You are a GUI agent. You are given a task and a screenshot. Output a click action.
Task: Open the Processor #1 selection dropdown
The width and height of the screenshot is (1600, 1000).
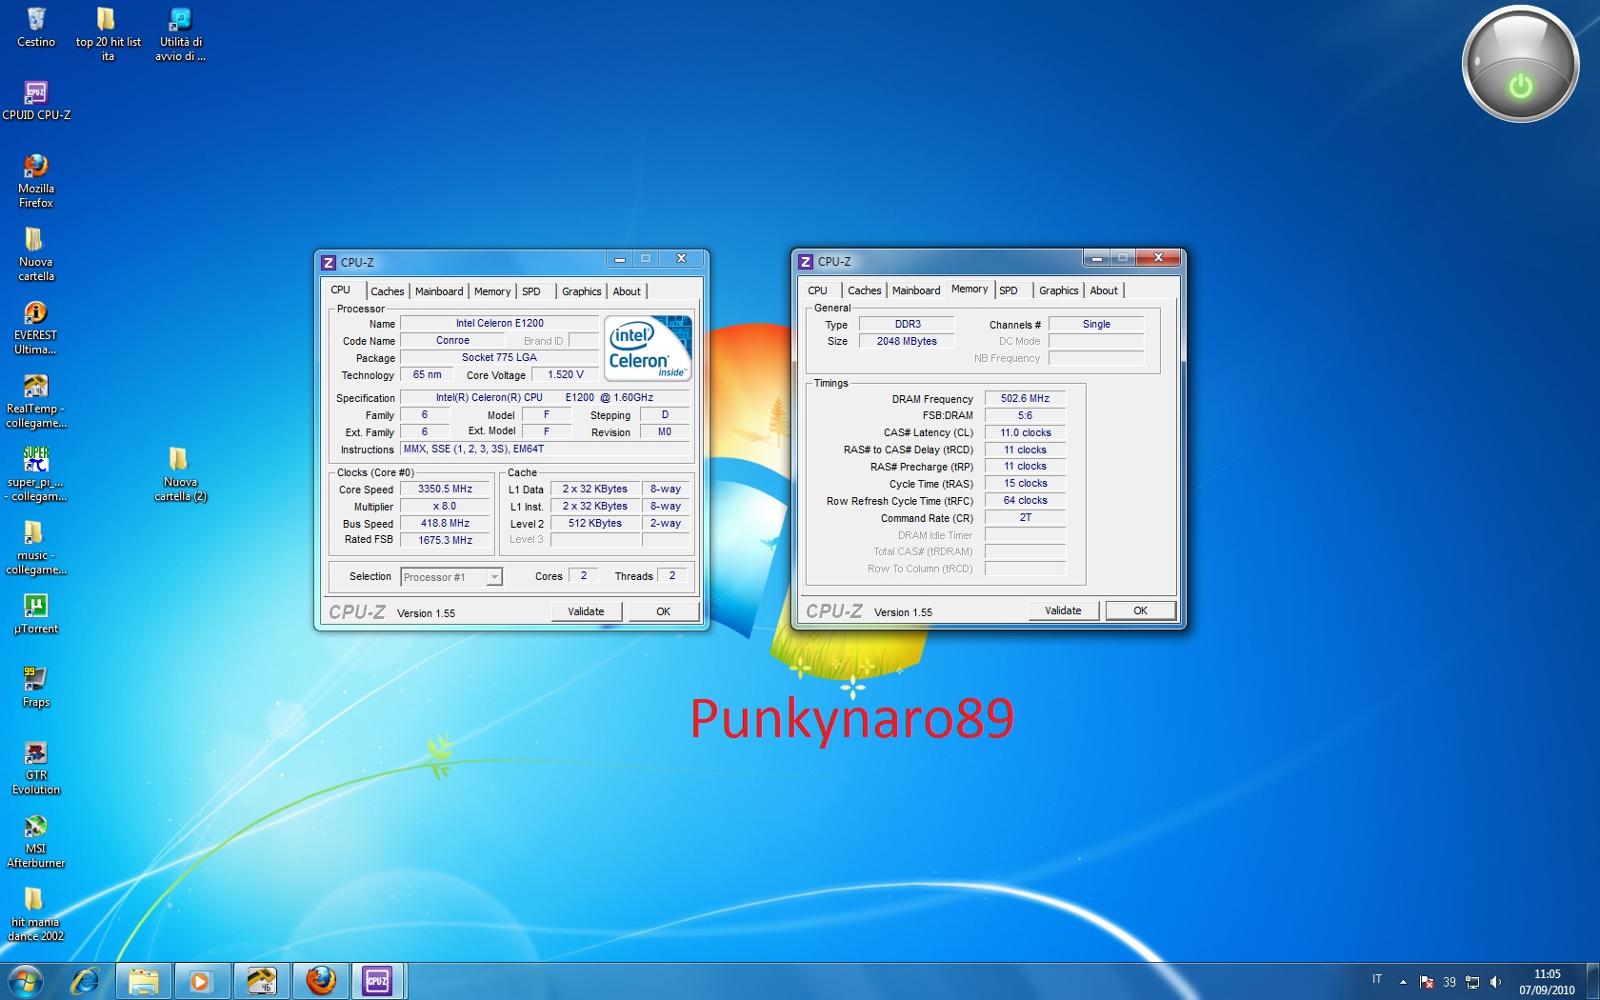[x=451, y=577]
